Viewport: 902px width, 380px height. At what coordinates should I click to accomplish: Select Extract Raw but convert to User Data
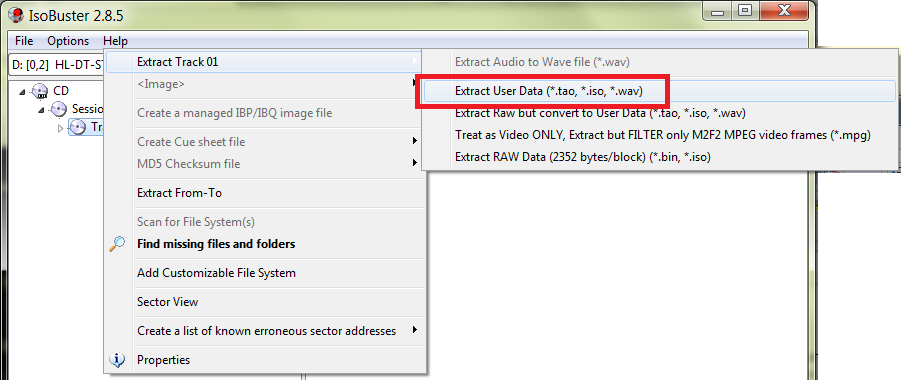point(659,113)
